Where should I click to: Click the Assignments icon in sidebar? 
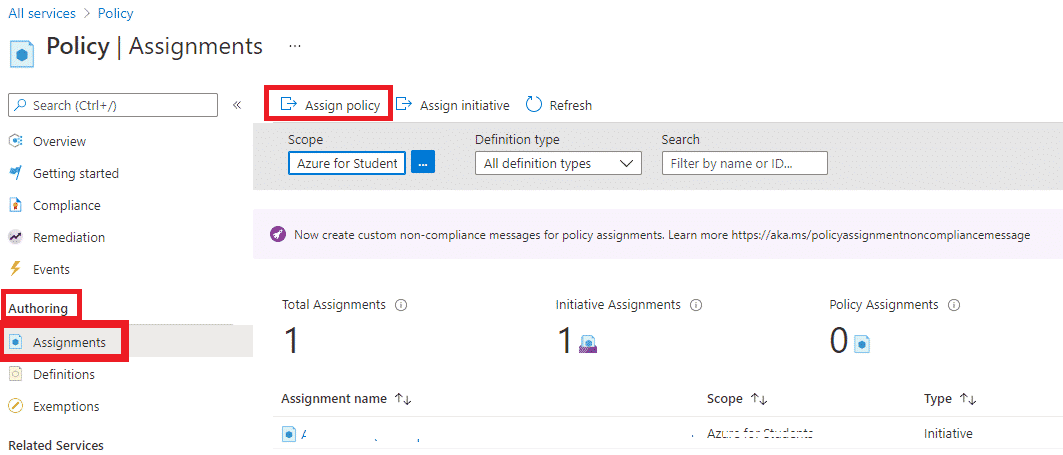16,342
